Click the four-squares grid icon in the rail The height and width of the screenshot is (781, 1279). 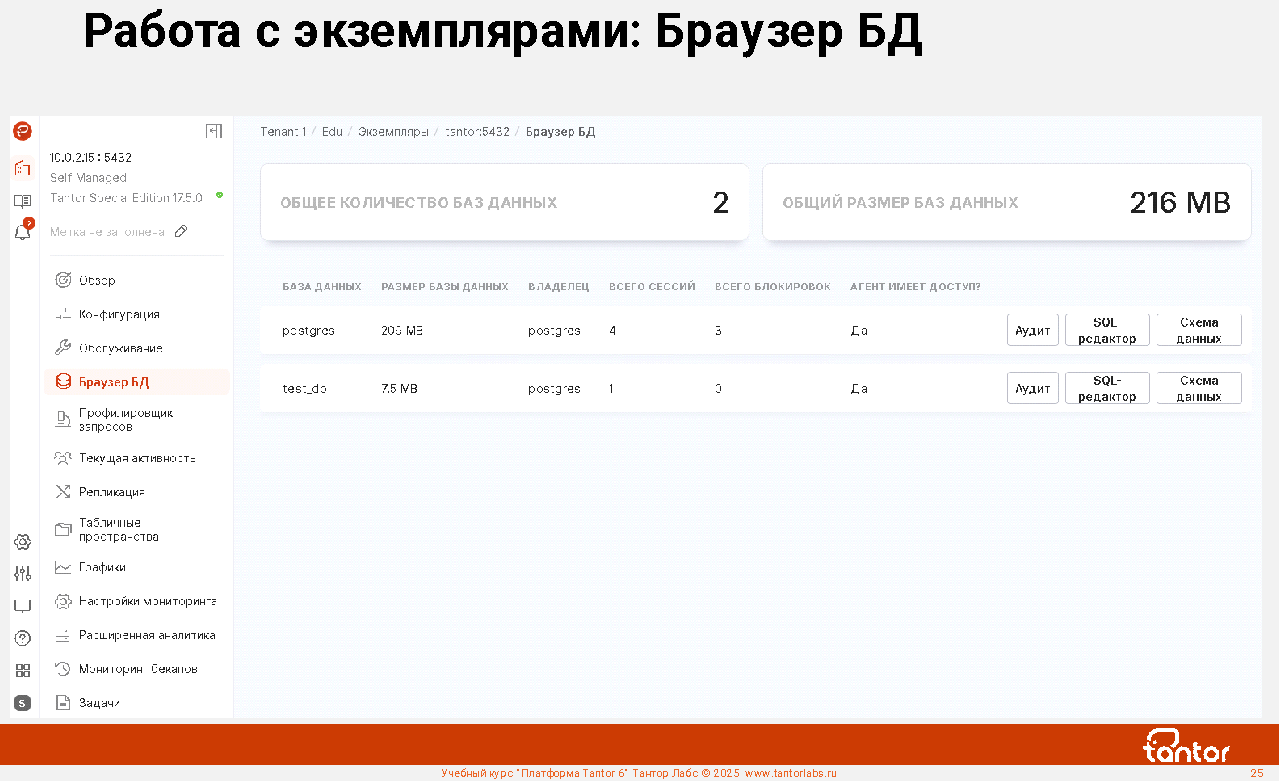click(x=22, y=671)
